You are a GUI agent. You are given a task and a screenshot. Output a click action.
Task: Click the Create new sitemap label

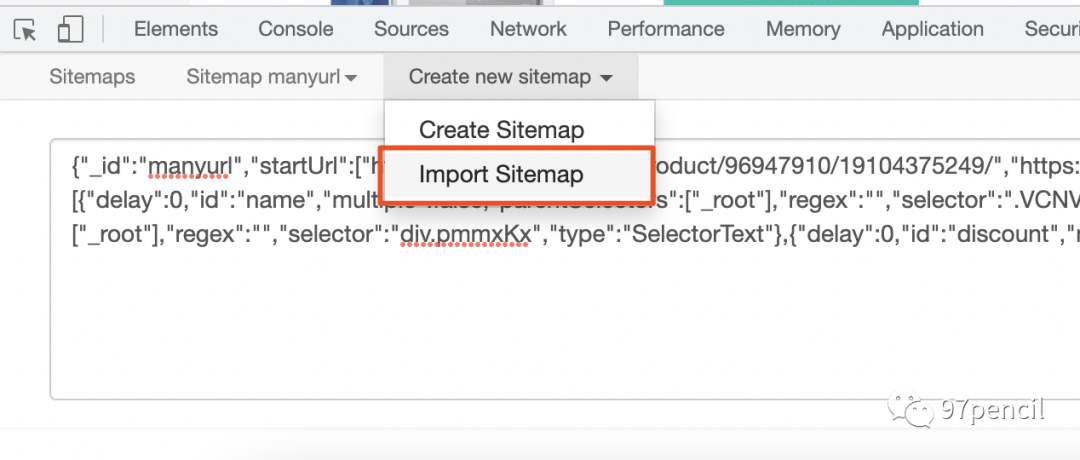coord(500,77)
